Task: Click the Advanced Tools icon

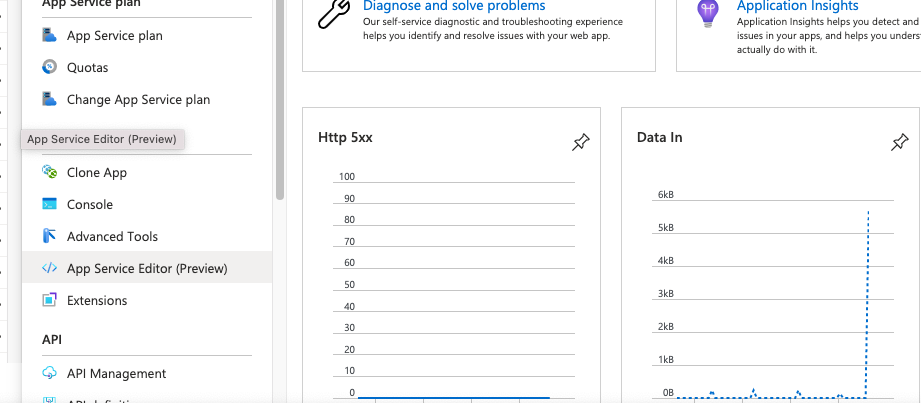Action: pos(49,236)
